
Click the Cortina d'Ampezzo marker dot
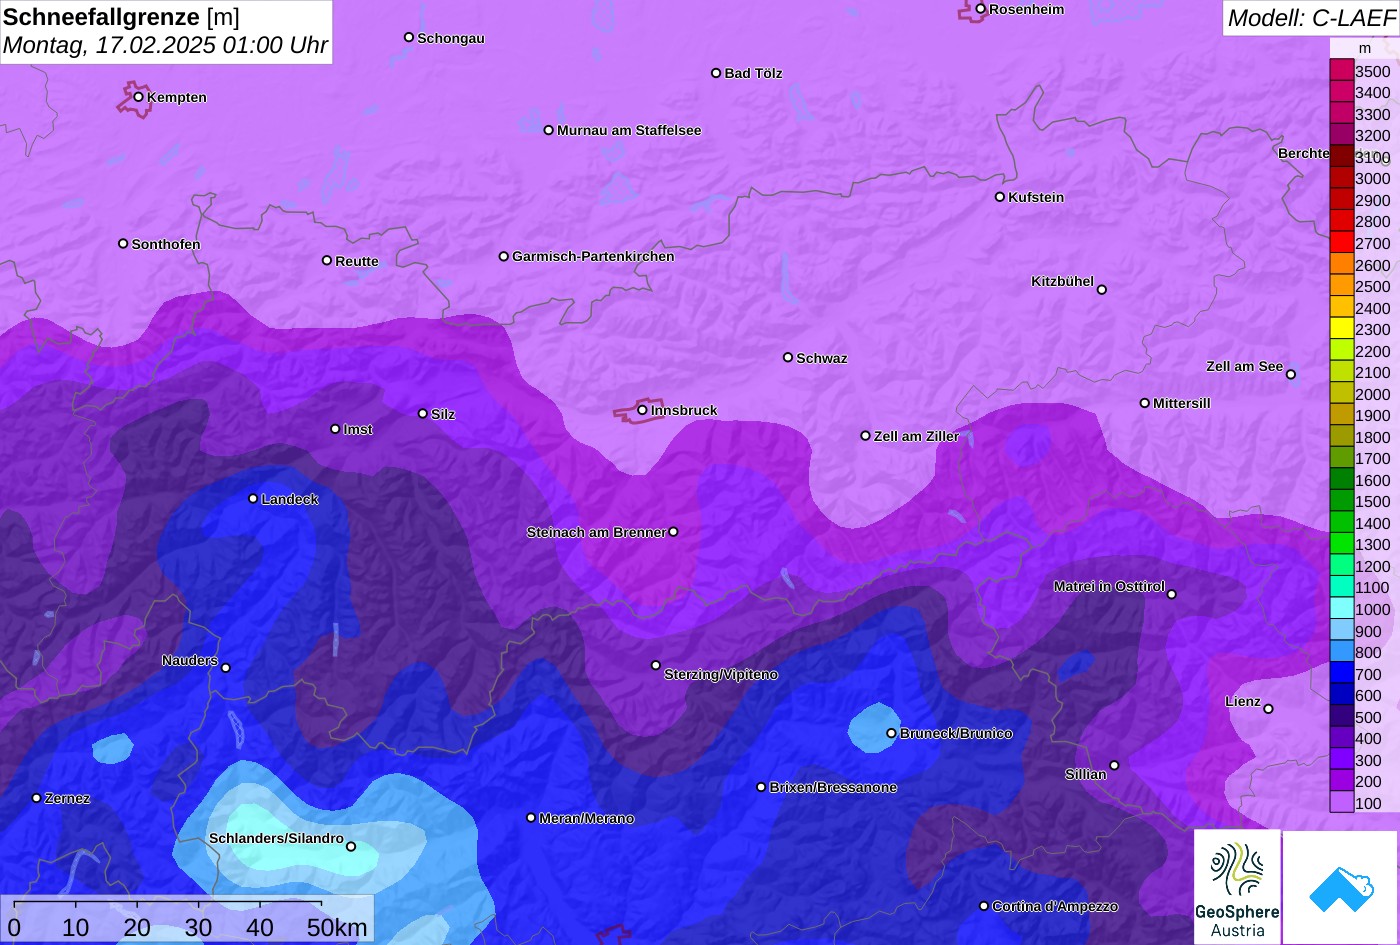click(x=984, y=906)
